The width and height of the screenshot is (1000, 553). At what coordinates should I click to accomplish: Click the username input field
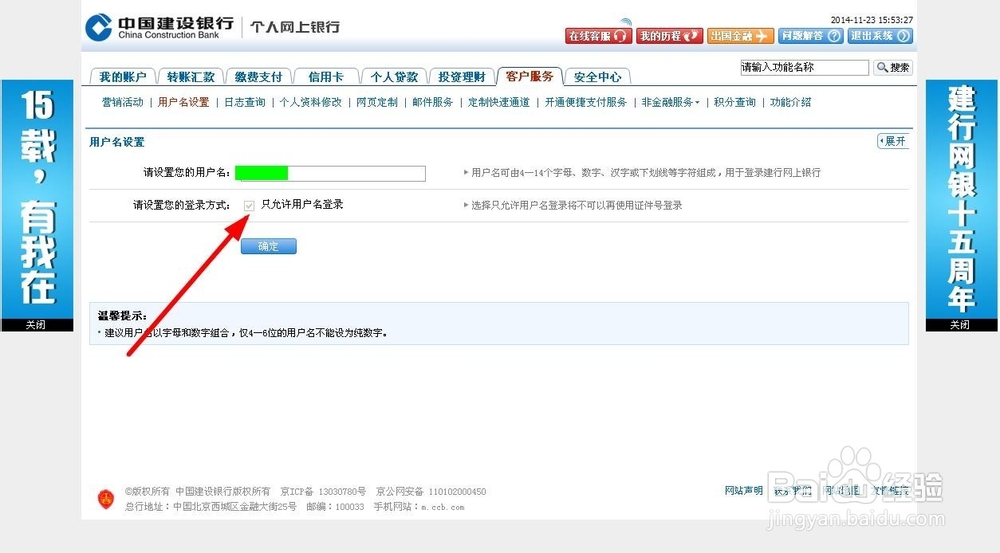[330, 173]
